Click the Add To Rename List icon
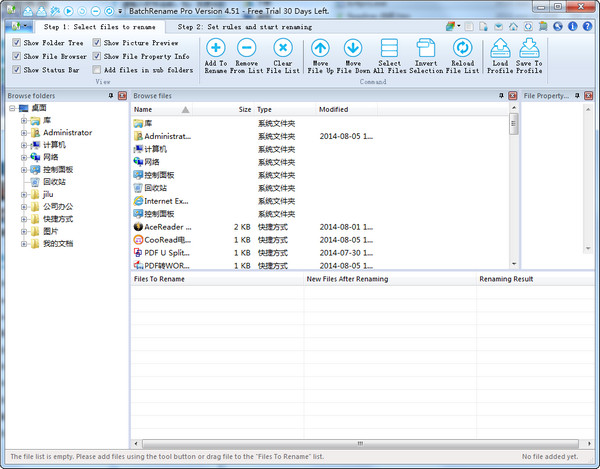 [216, 48]
